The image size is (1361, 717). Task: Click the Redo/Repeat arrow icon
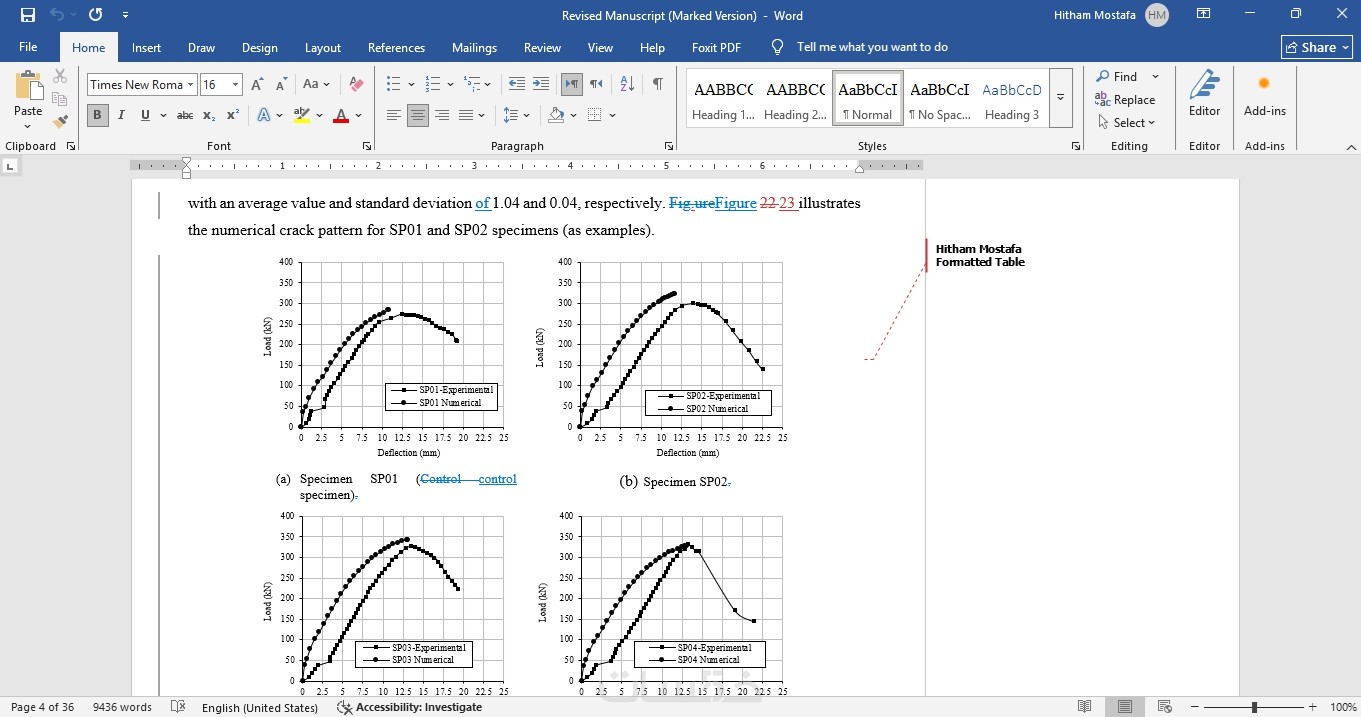tap(96, 15)
